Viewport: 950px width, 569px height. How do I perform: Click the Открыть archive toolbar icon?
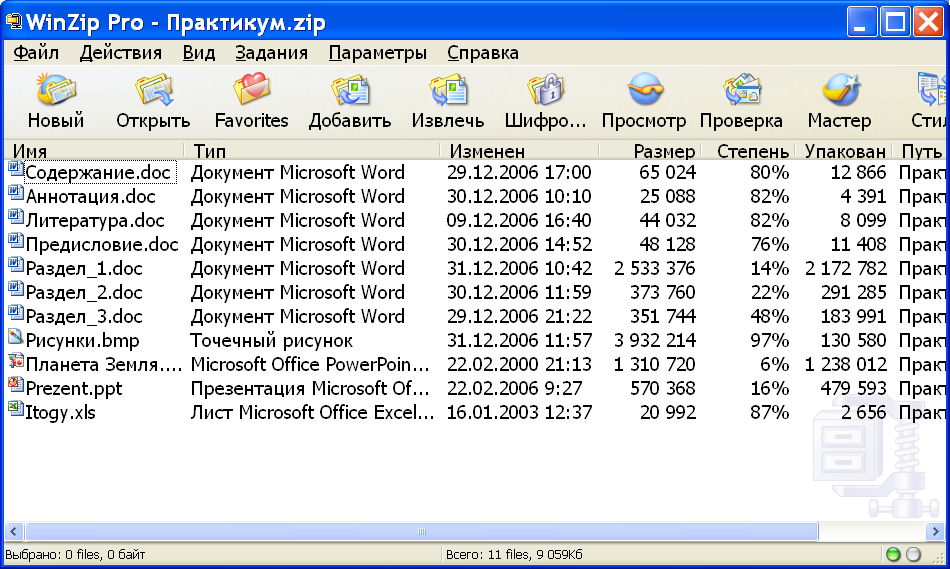pyautogui.click(x=153, y=90)
